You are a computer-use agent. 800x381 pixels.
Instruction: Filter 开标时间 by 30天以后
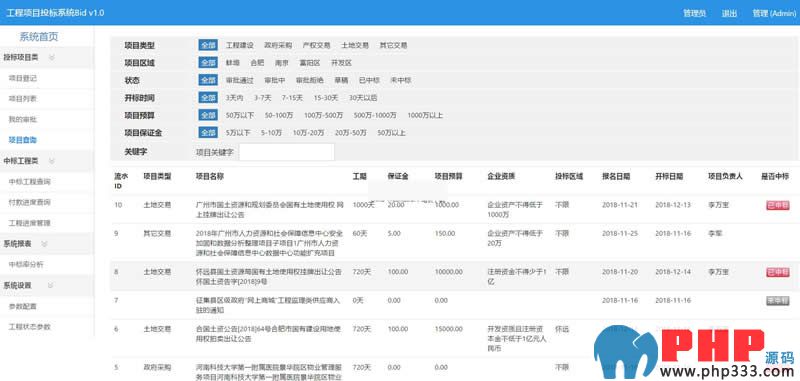363,97
